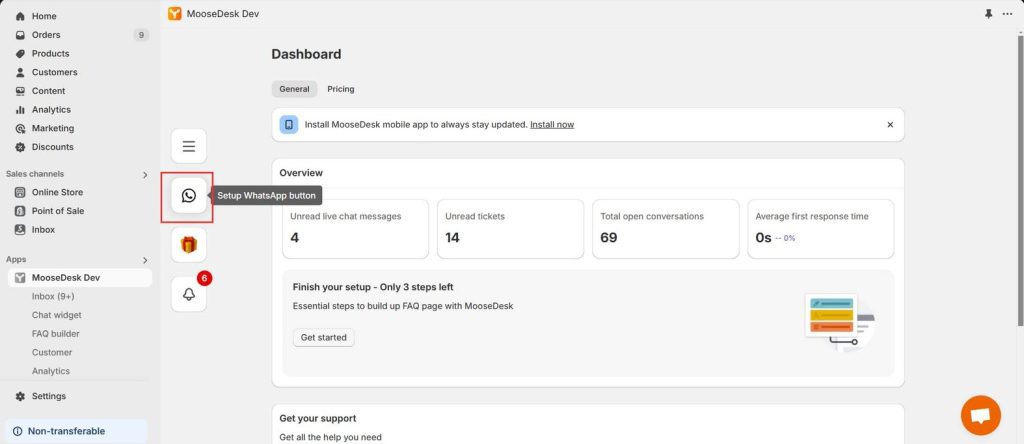Open the gift box rewards icon
Image resolution: width=1024 pixels, height=444 pixels.
[189, 245]
